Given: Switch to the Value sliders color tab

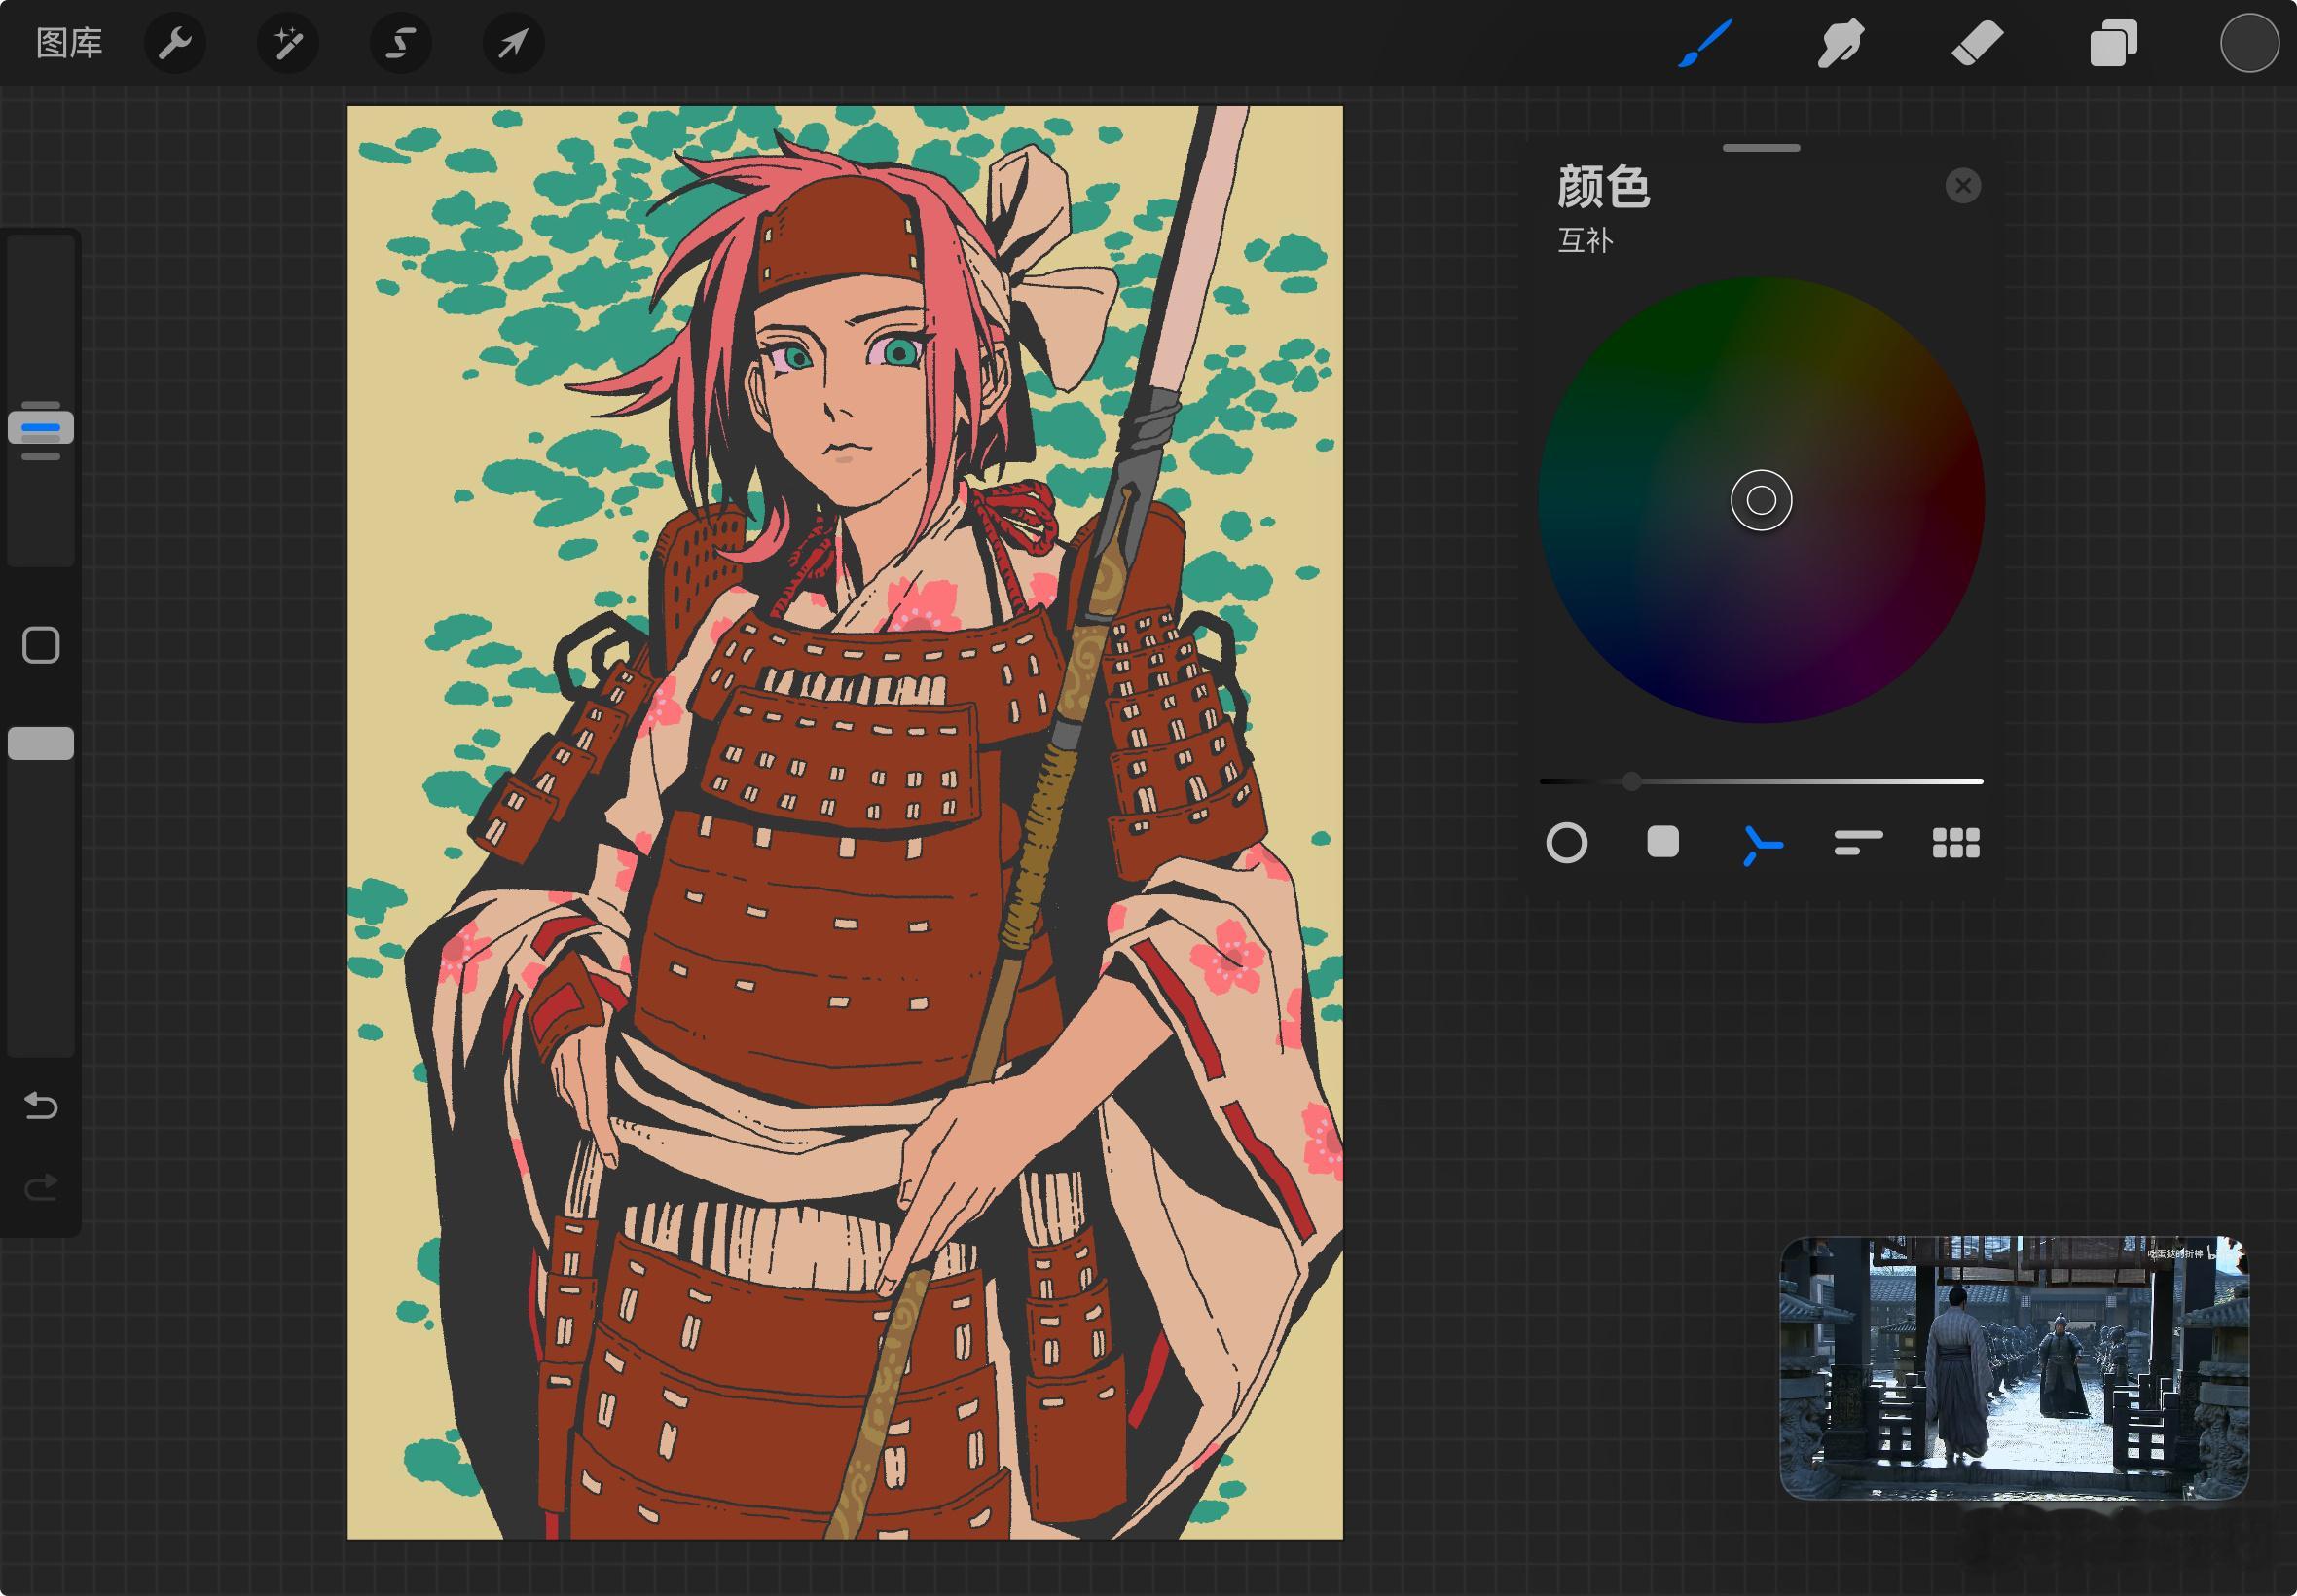Looking at the screenshot, I should tap(1858, 843).
